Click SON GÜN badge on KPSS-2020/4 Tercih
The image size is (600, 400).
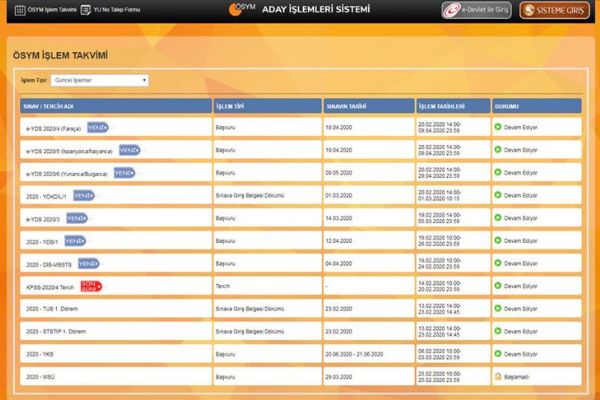click(x=92, y=286)
